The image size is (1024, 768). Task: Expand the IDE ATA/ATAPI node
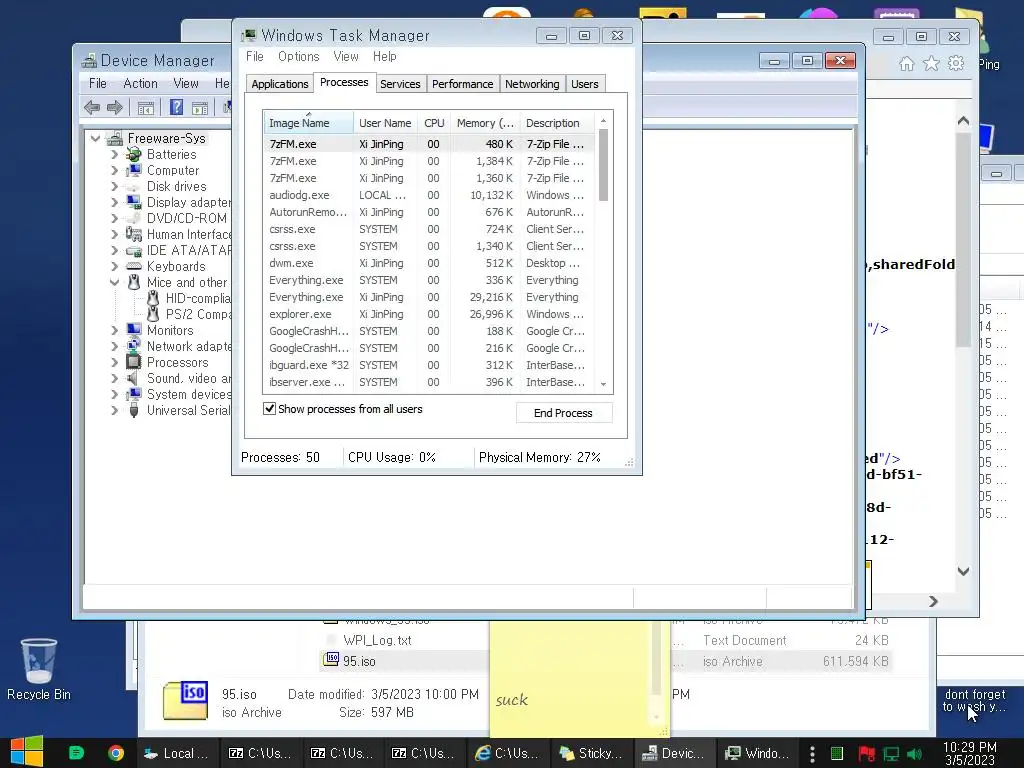pyautogui.click(x=115, y=251)
